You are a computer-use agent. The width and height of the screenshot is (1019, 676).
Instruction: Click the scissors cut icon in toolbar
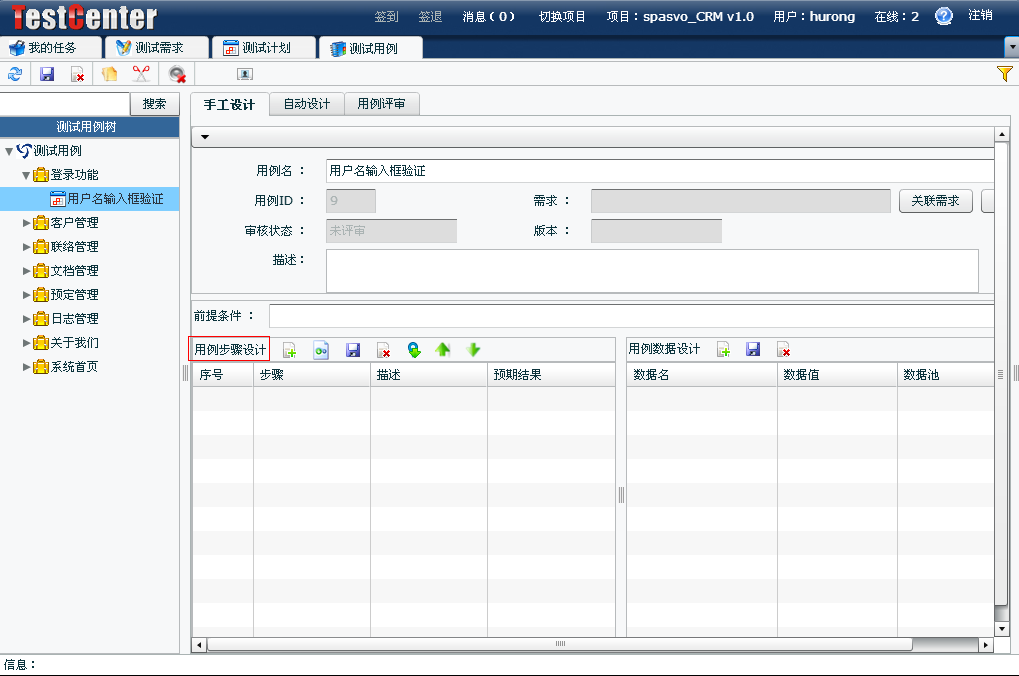(141, 74)
